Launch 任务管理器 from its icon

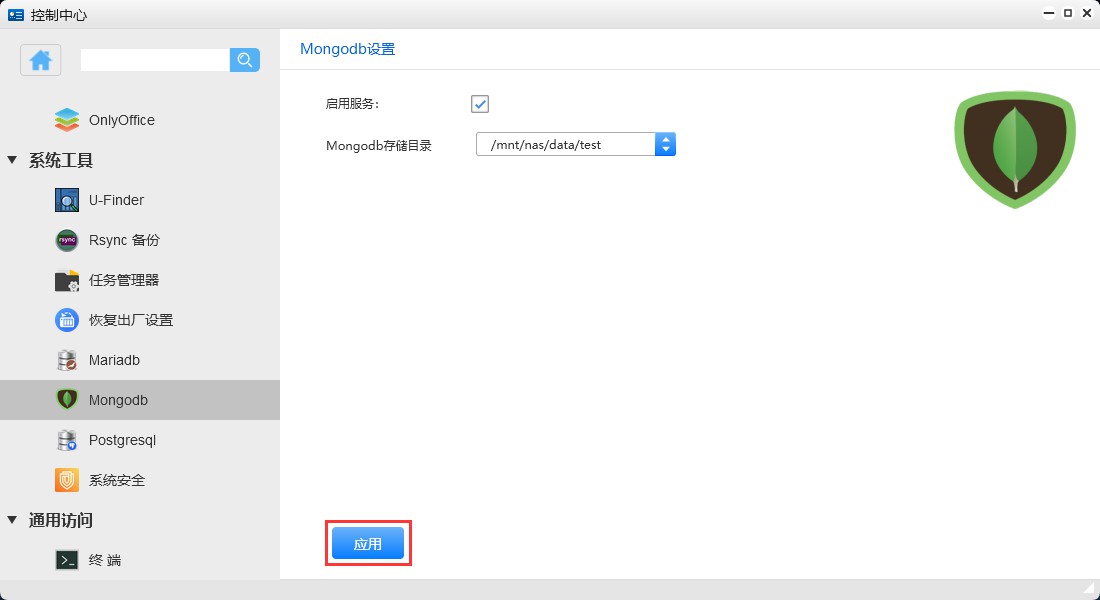point(66,280)
